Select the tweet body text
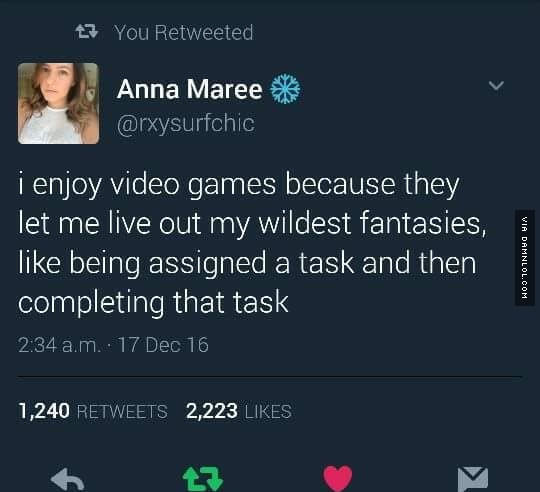This screenshot has width=540, height=492. click(x=252, y=243)
